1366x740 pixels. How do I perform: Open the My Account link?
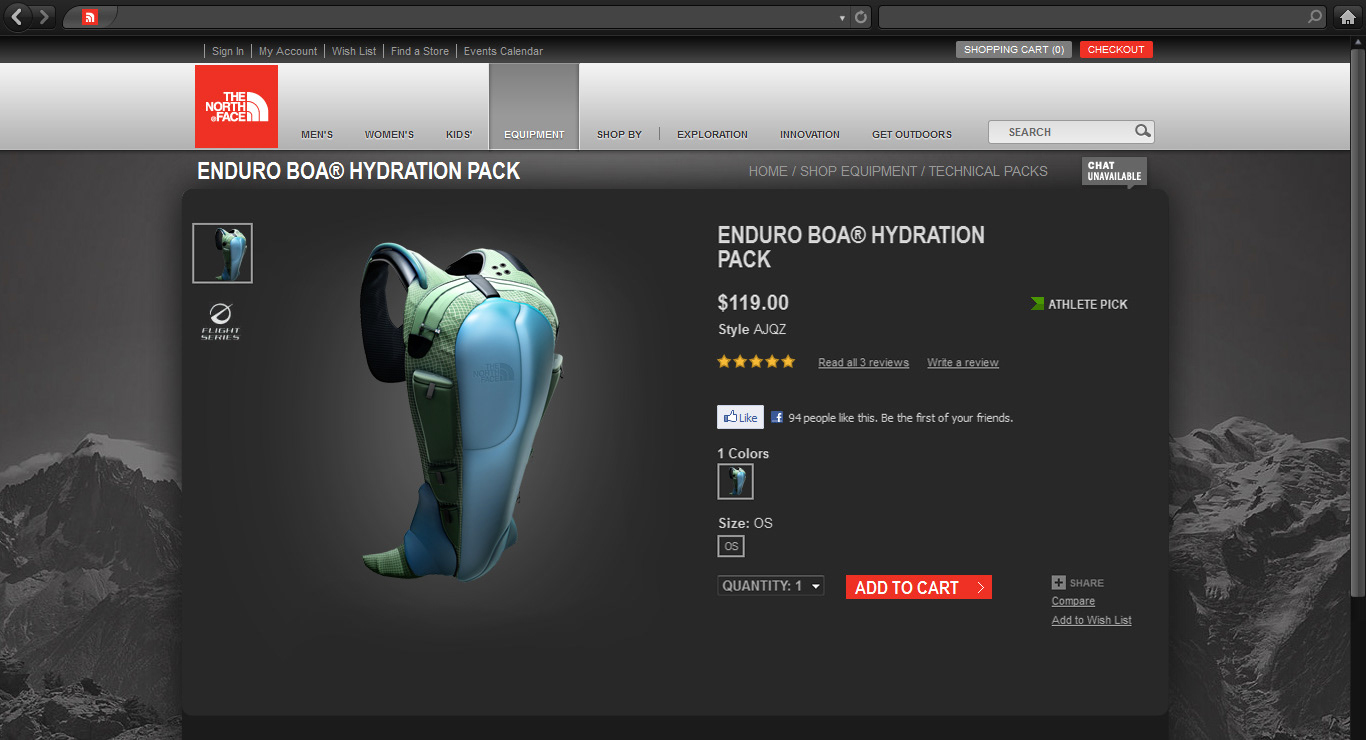tap(288, 51)
